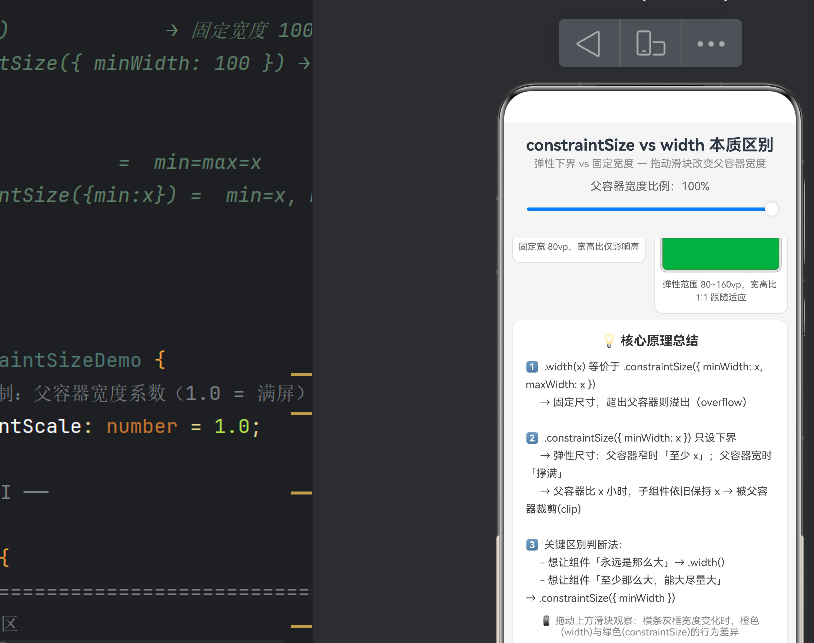
Task: Click the numbered 3 badge in summary
Action: click(532, 544)
